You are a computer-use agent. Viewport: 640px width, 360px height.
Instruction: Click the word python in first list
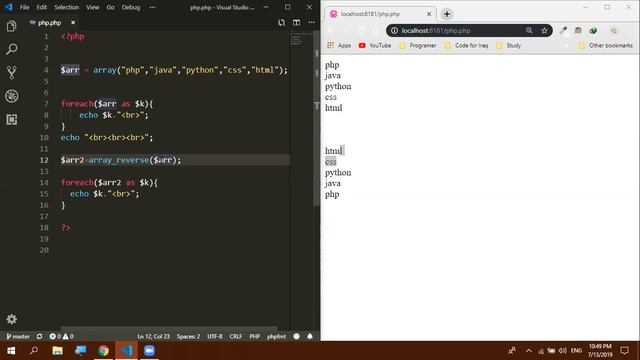click(x=338, y=87)
